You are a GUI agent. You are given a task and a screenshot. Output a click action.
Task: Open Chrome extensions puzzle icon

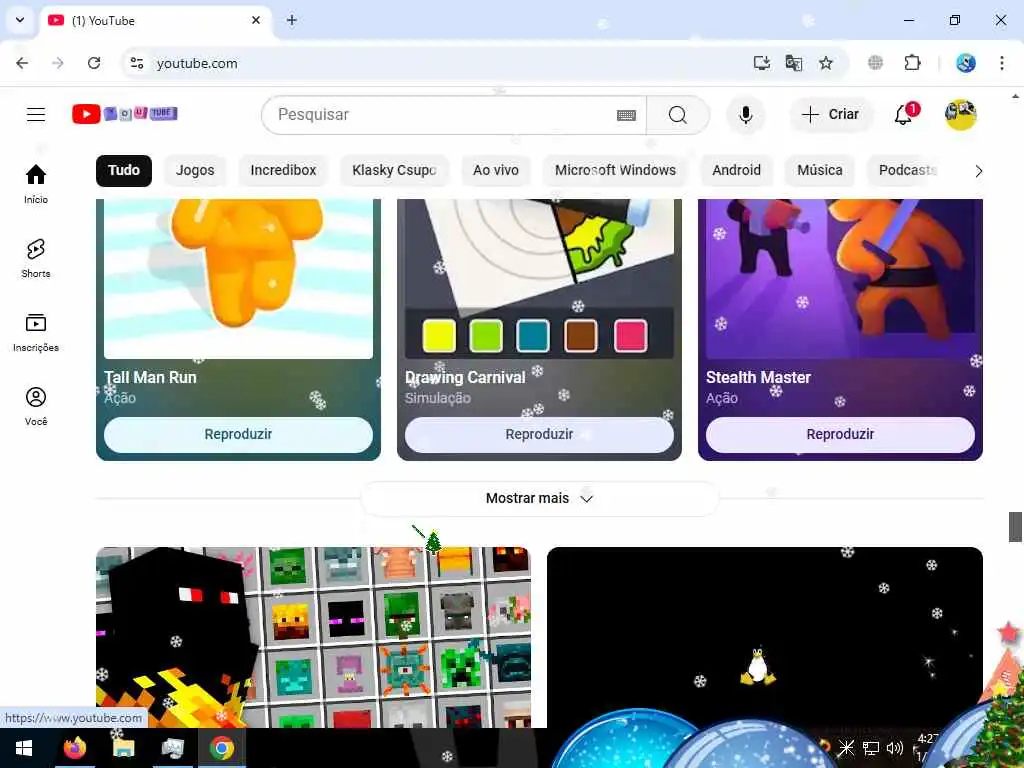point(912,63)
